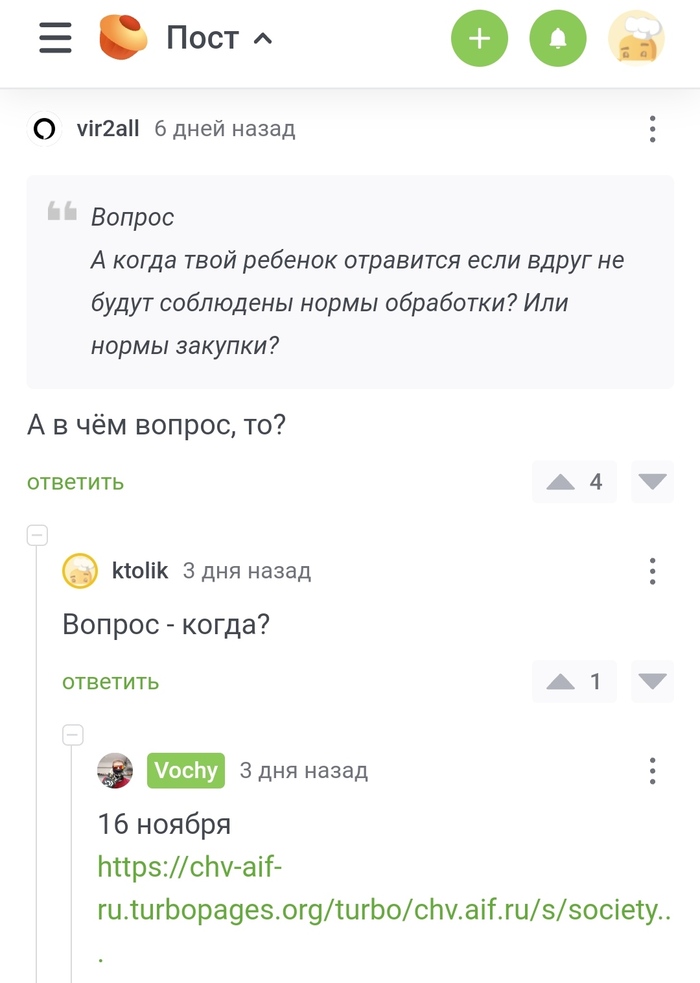Viewport: 700px width, 983px height.
Task: Open vir2all's profile avatar
Action: (x=44, y=129)
